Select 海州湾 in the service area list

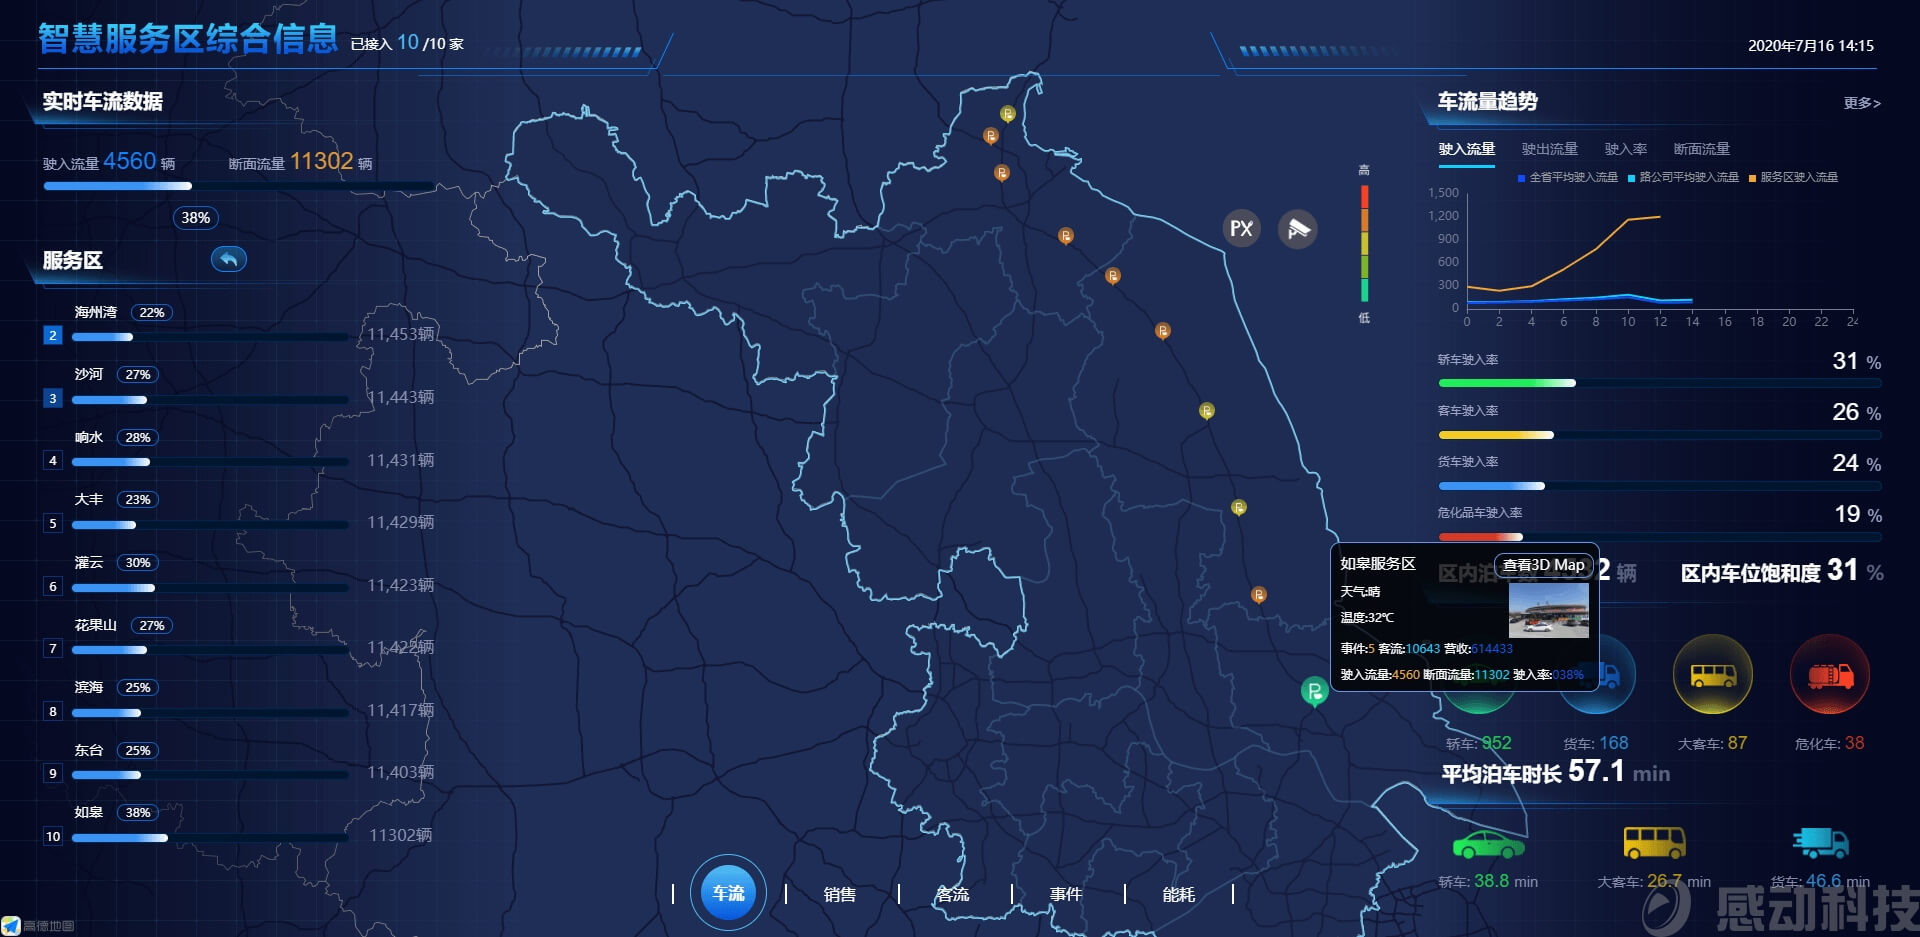pos(96,312)
